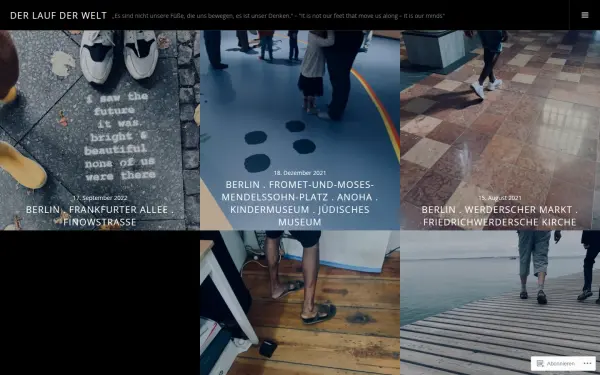Select the 17. September 2022 date

[x=100, y=198]
